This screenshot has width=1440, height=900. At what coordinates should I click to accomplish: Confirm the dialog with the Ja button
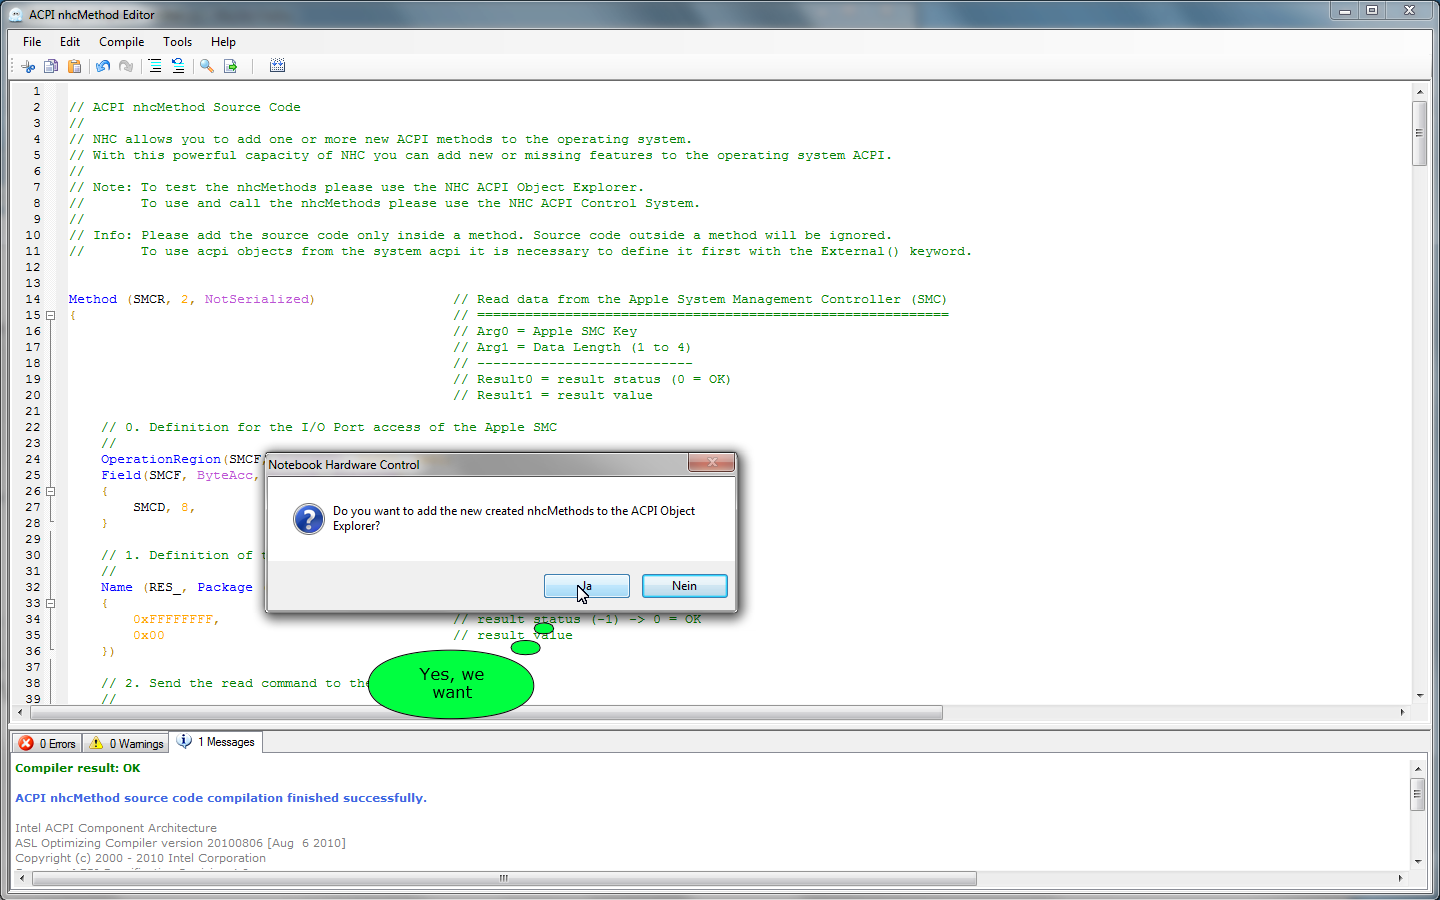pyautogui.click(x=586, y=586)
